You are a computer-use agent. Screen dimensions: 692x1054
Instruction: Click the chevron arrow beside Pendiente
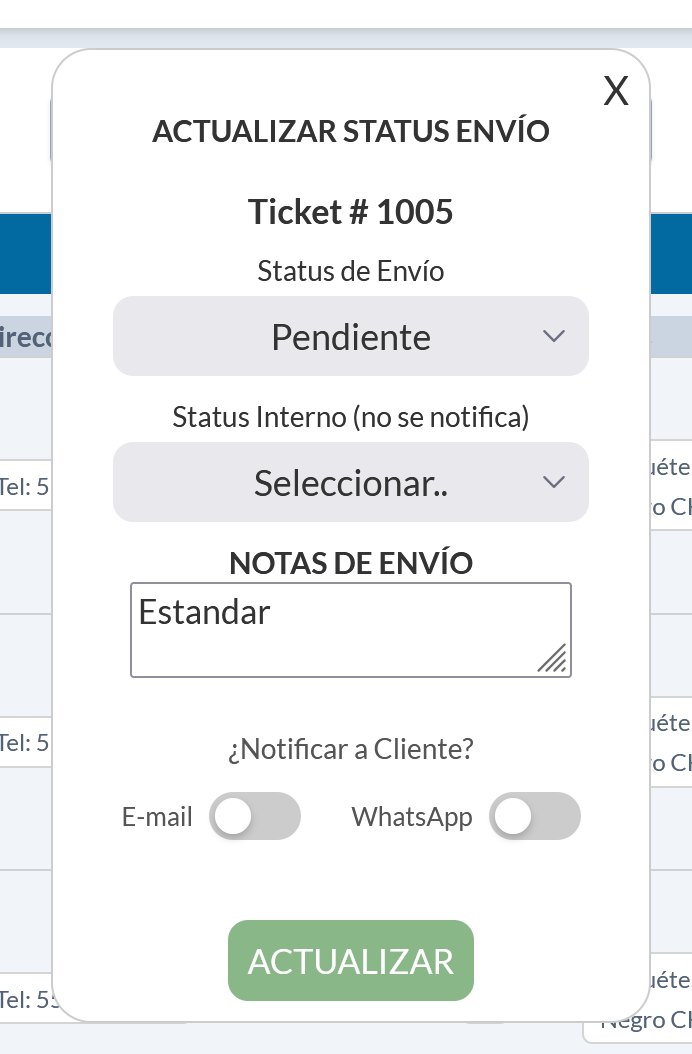tap(554, 336)
